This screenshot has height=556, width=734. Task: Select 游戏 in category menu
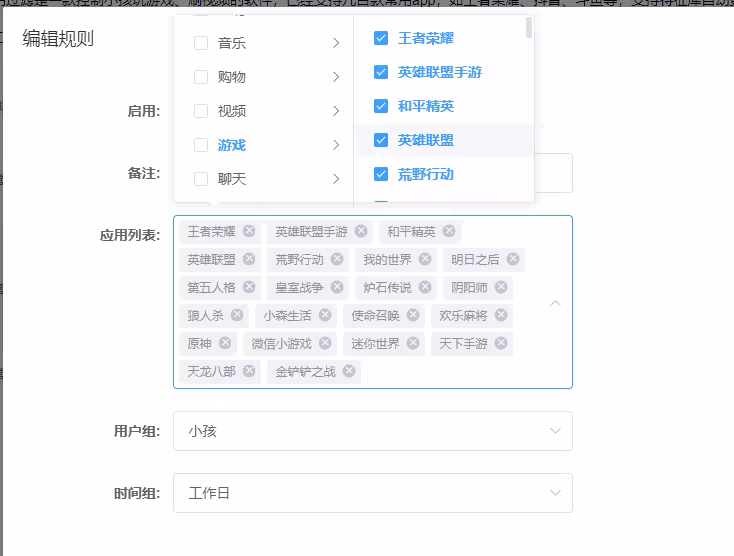tap(232, 145)
